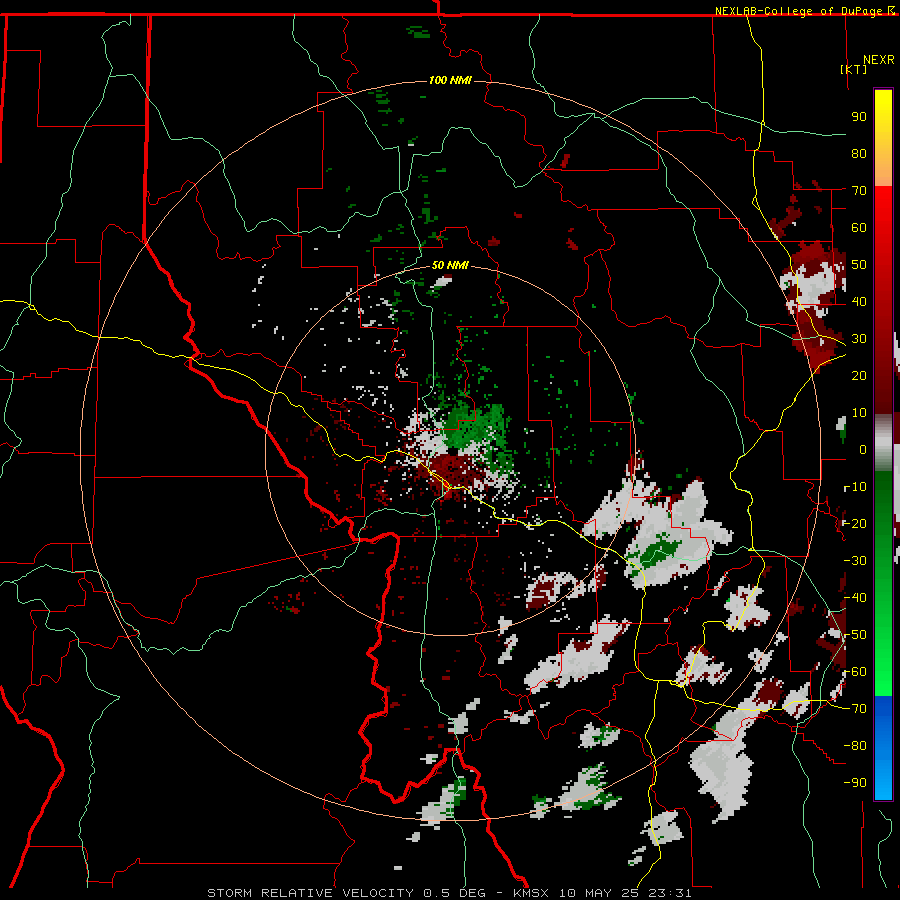Screen dimensions: 900x900
Task: Click the positive 20 scale value
Action: coord(859,375)
